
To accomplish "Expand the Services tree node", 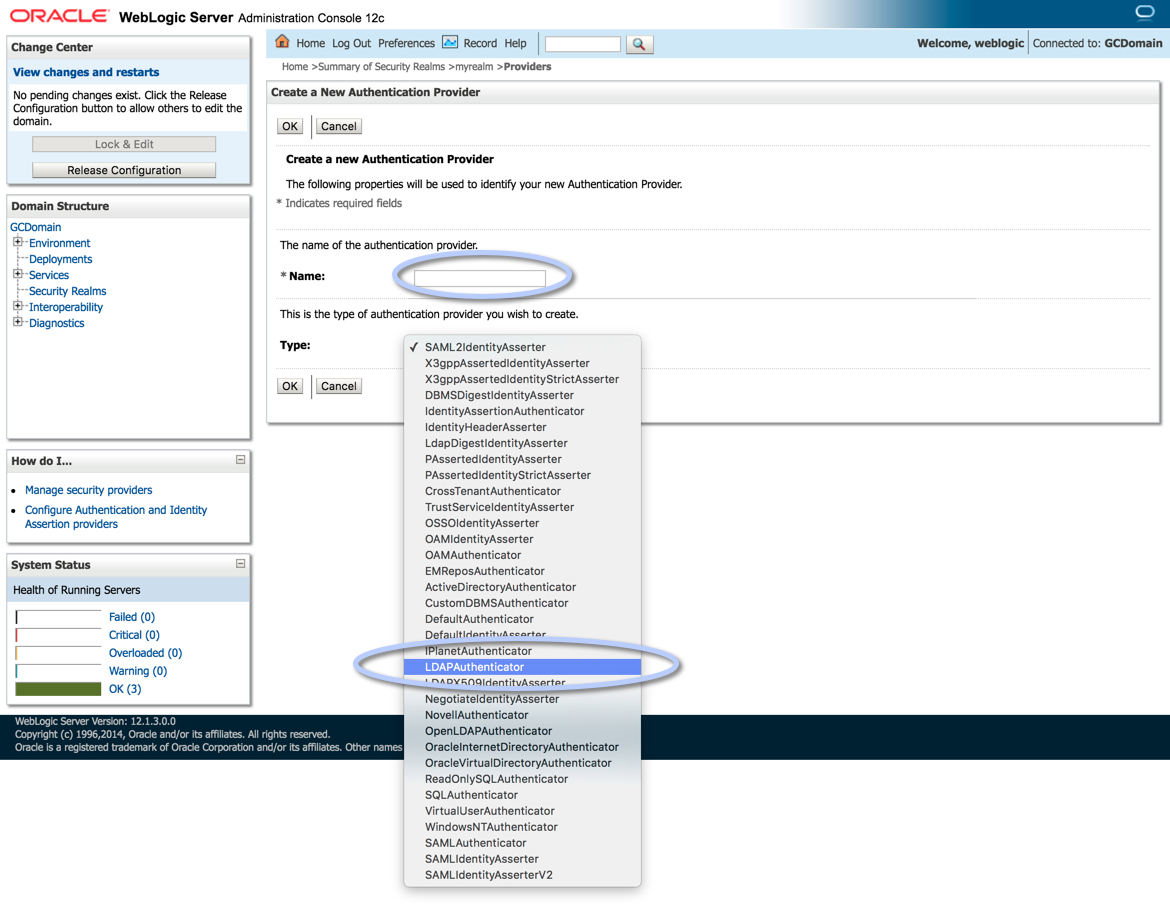I will (x=17, y=274).
